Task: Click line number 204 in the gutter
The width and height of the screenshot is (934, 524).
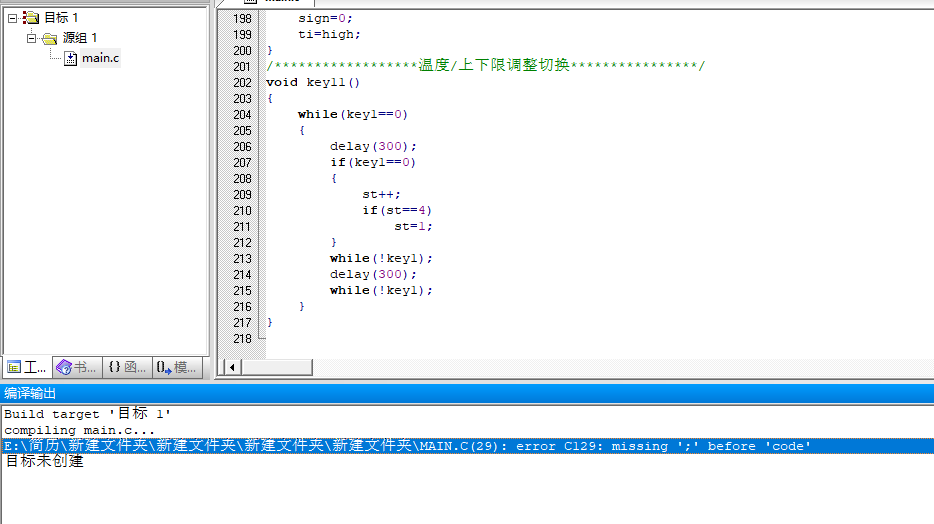Action: pyautogui.click(x=242, y=115)
